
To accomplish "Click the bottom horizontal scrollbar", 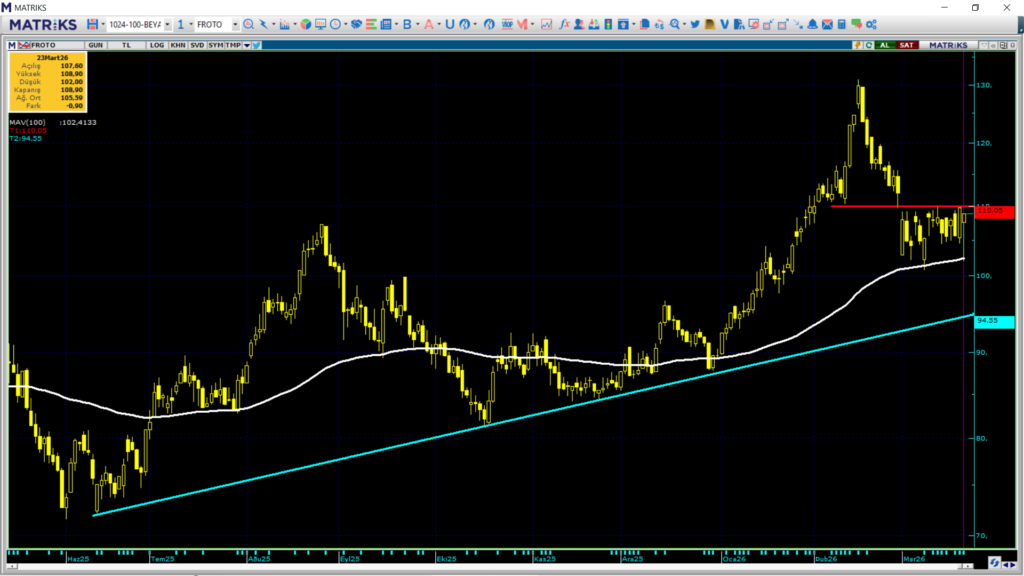I will point(490,566).
